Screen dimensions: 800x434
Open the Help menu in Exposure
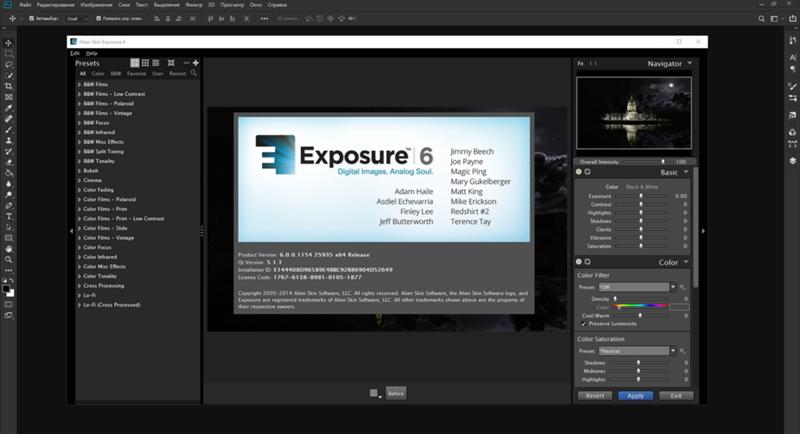[x=91, y=53]
